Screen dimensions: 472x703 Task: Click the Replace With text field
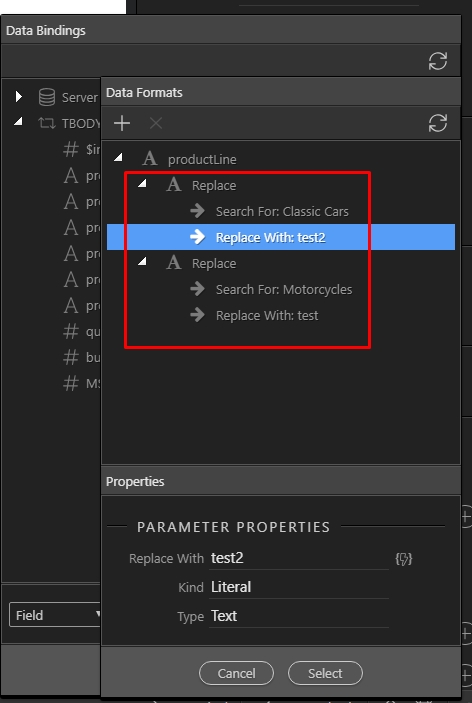click(299, 559)
